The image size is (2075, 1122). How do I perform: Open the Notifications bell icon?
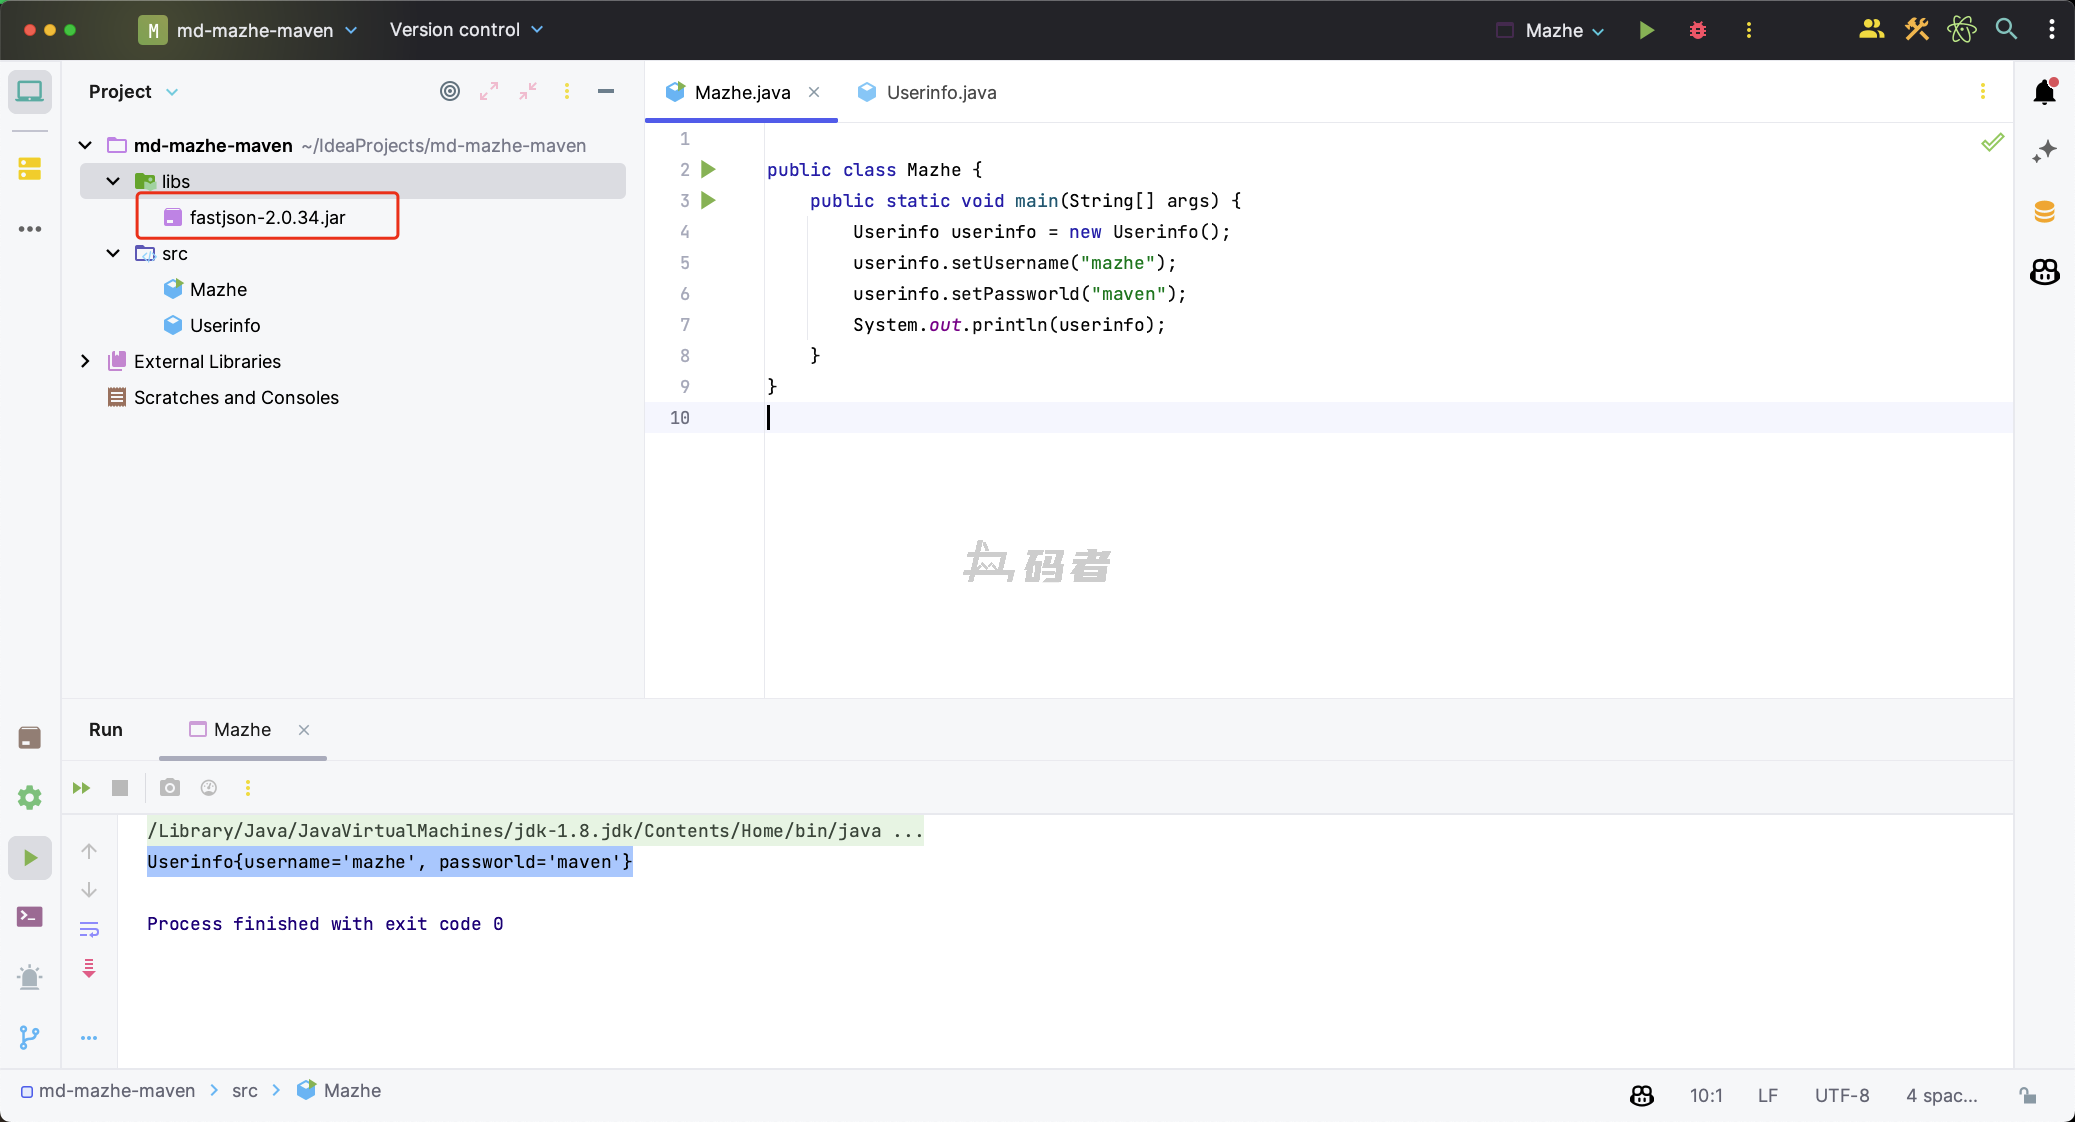[x=2044, y=93]
